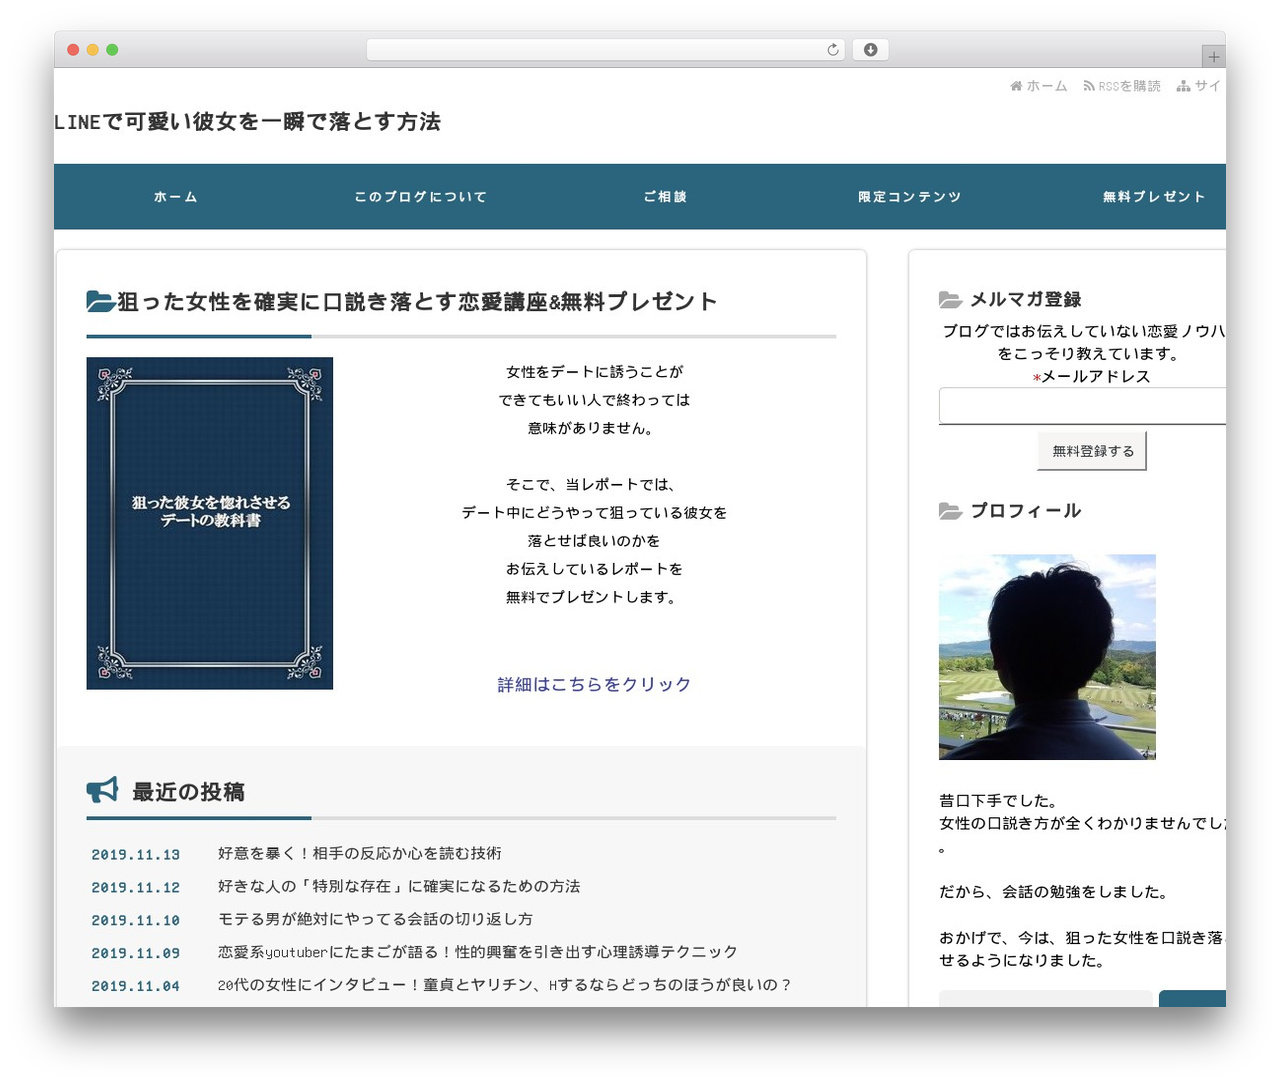
Task: Click the プロフィール heading text
Action: pyautogui.click(x=1026, y=511)
